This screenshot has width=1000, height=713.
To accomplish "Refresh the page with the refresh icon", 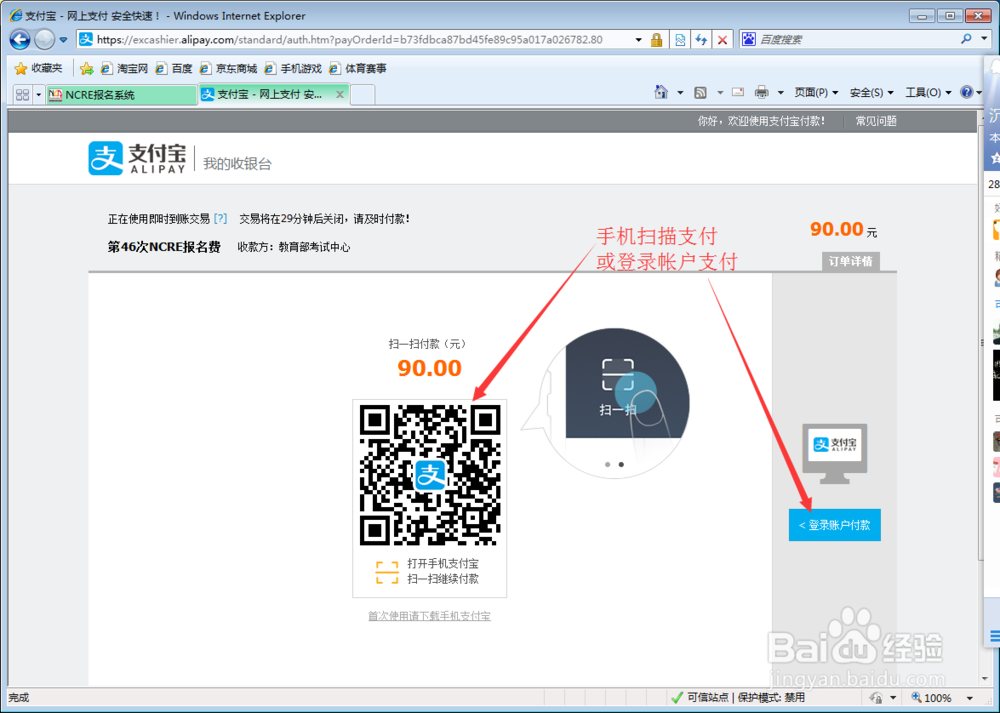I will (701, 40).
